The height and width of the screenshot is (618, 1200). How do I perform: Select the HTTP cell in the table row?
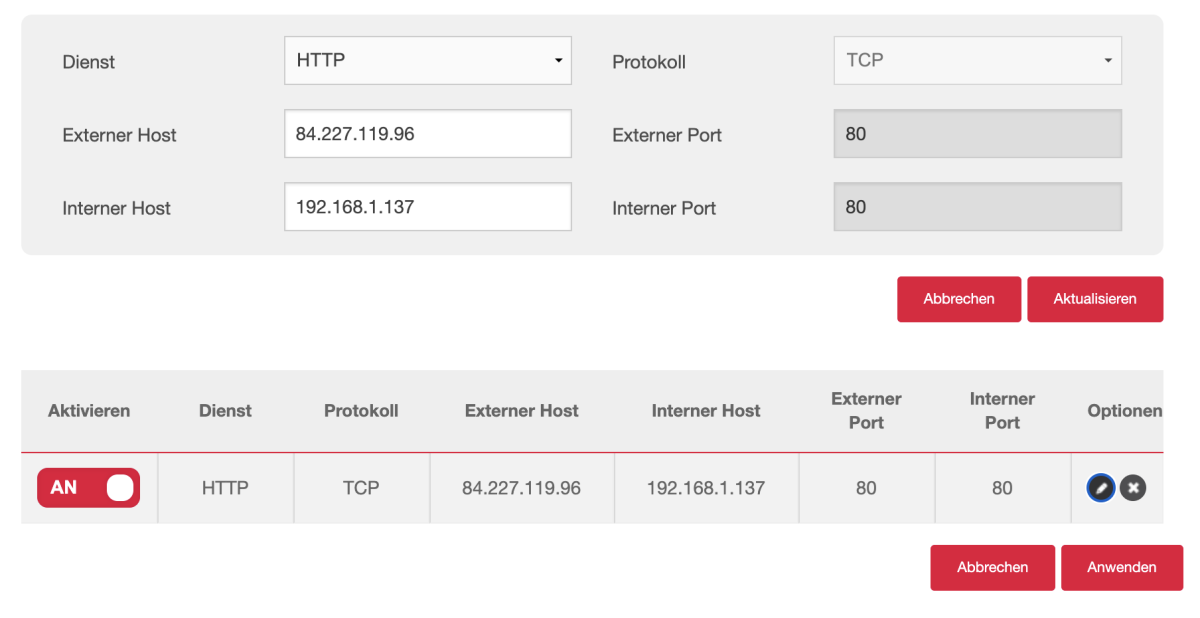[x=225, y=488]
